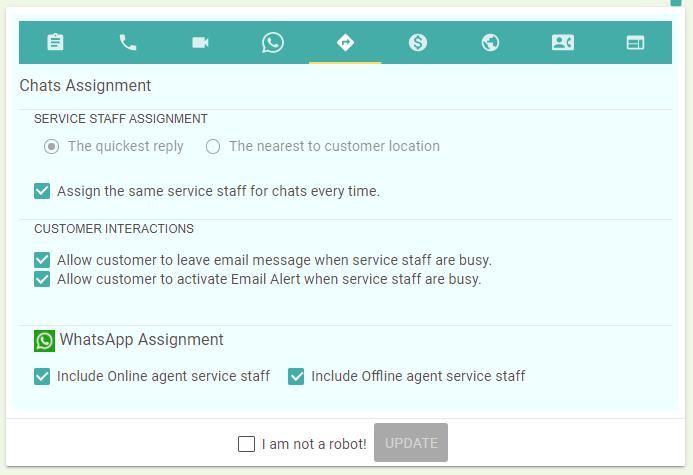Screen dimensions: 693x475
Task: Open the contact card tab icon
Action: [563, 42]
